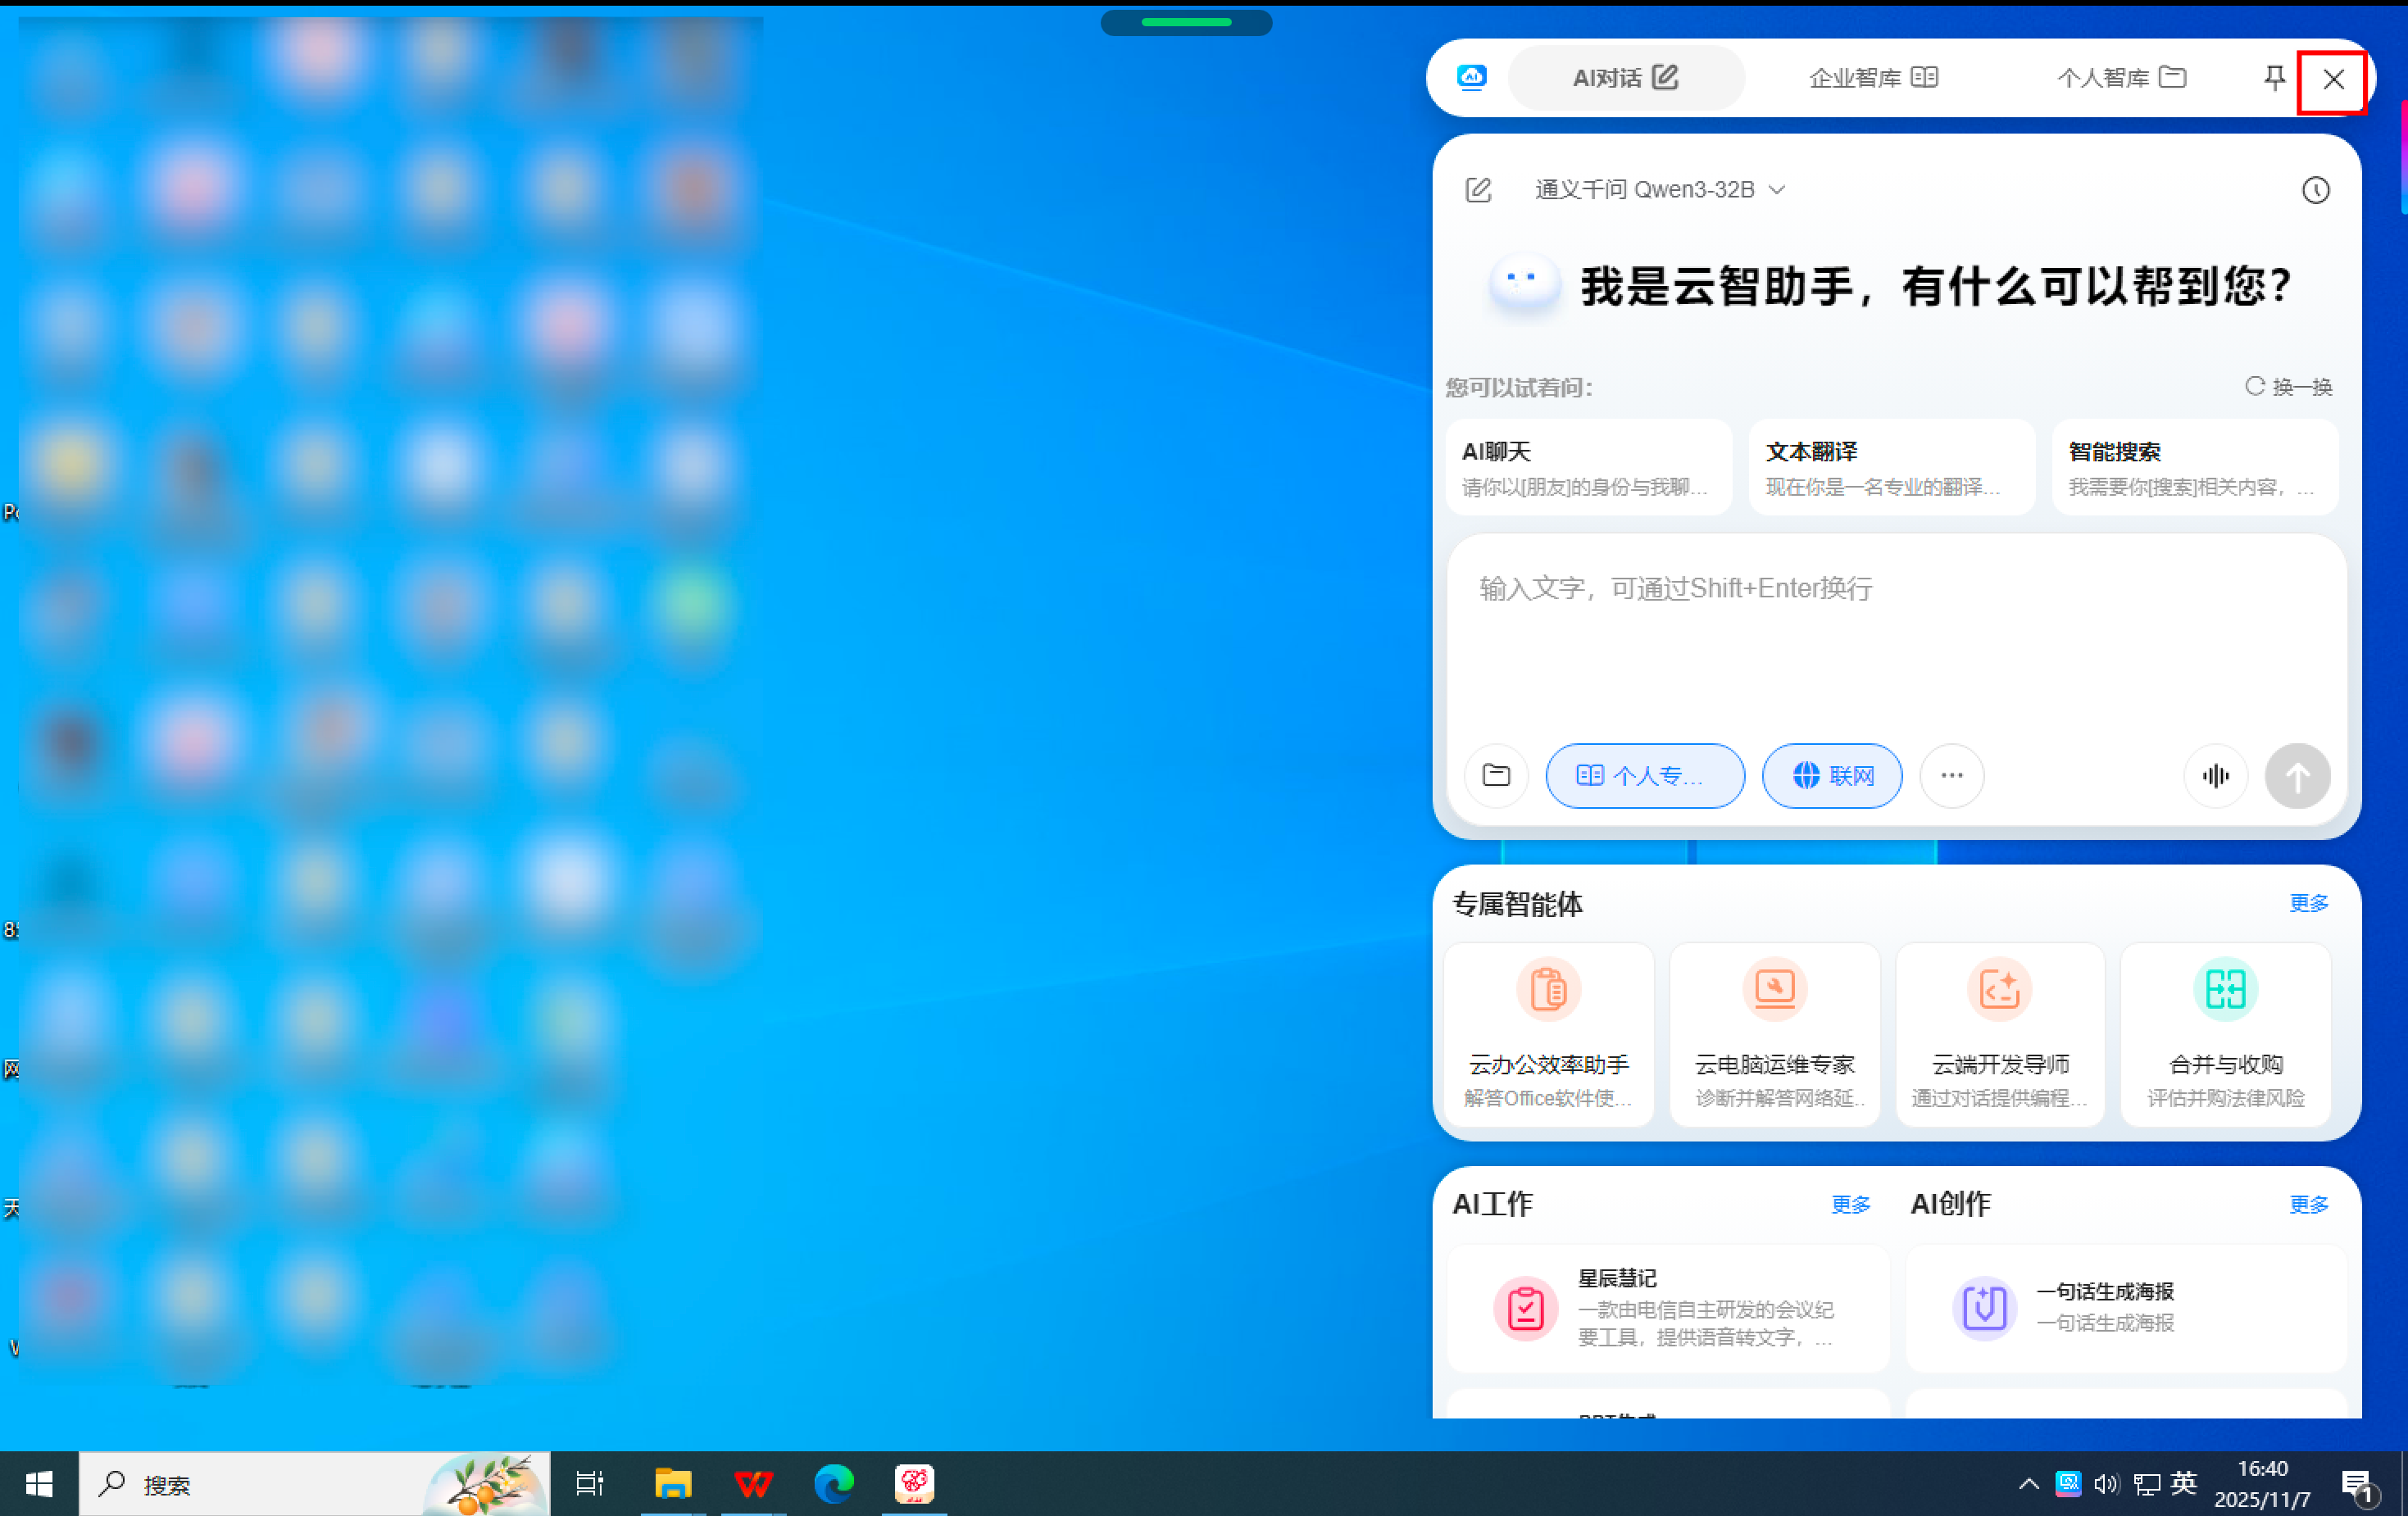Screen dimensions: 2408x1516
Task: Start new chat with edit icon
Action: coord(1478,190)
